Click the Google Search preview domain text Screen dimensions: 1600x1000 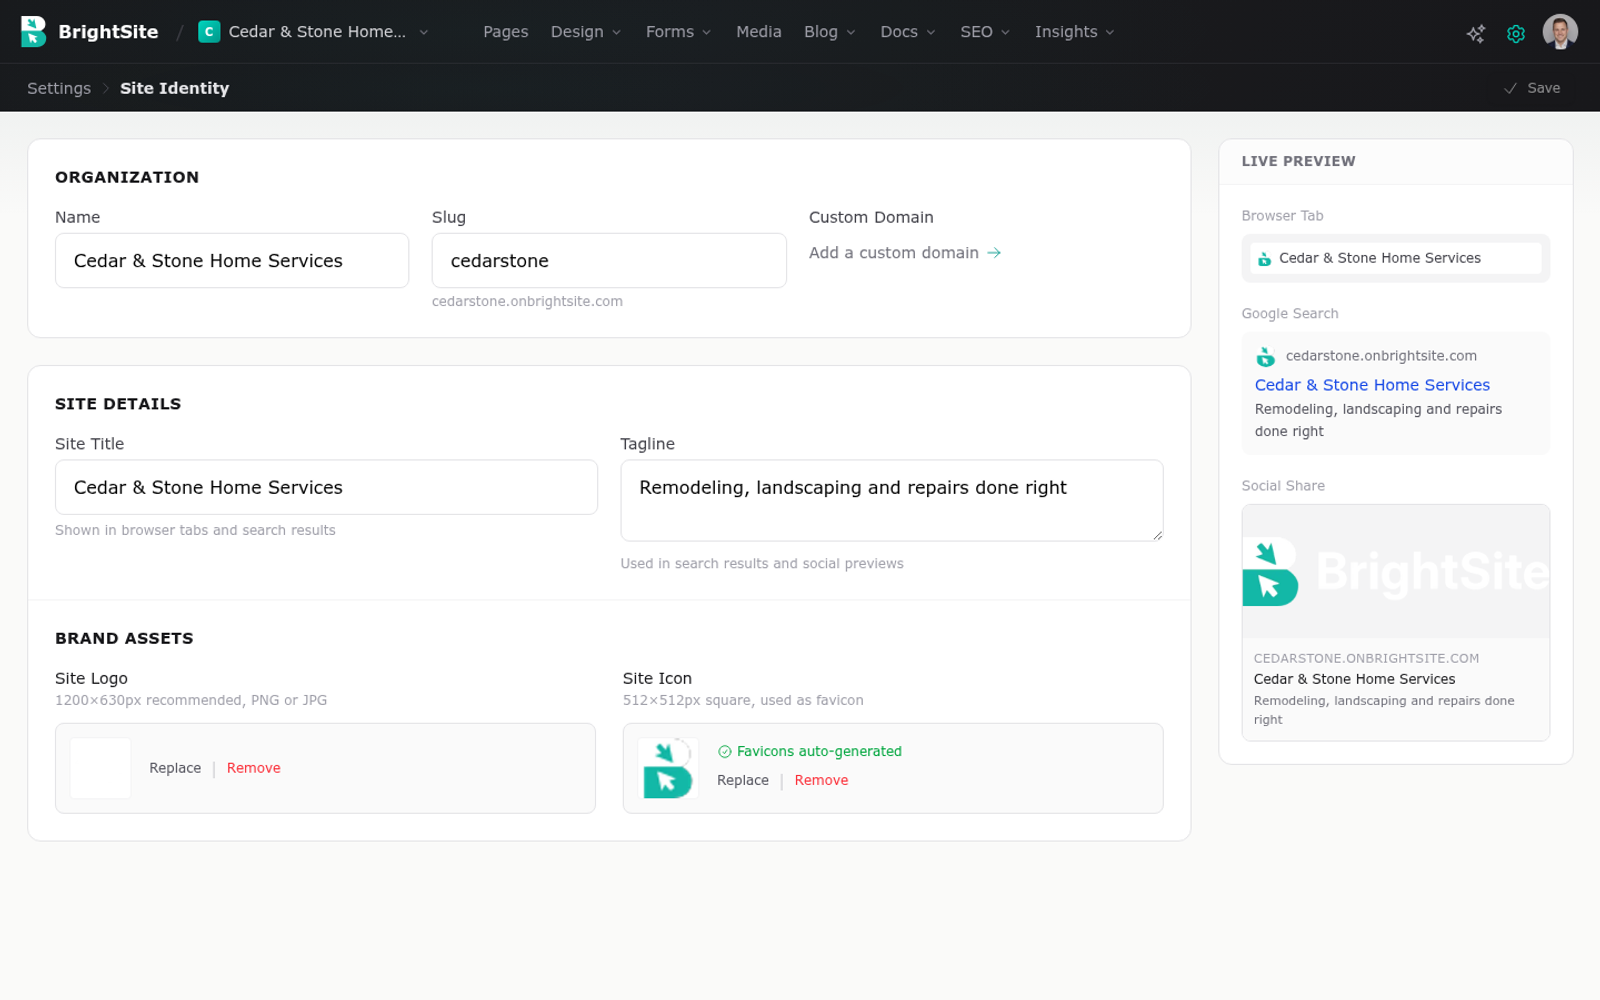tap(1381, 356)
